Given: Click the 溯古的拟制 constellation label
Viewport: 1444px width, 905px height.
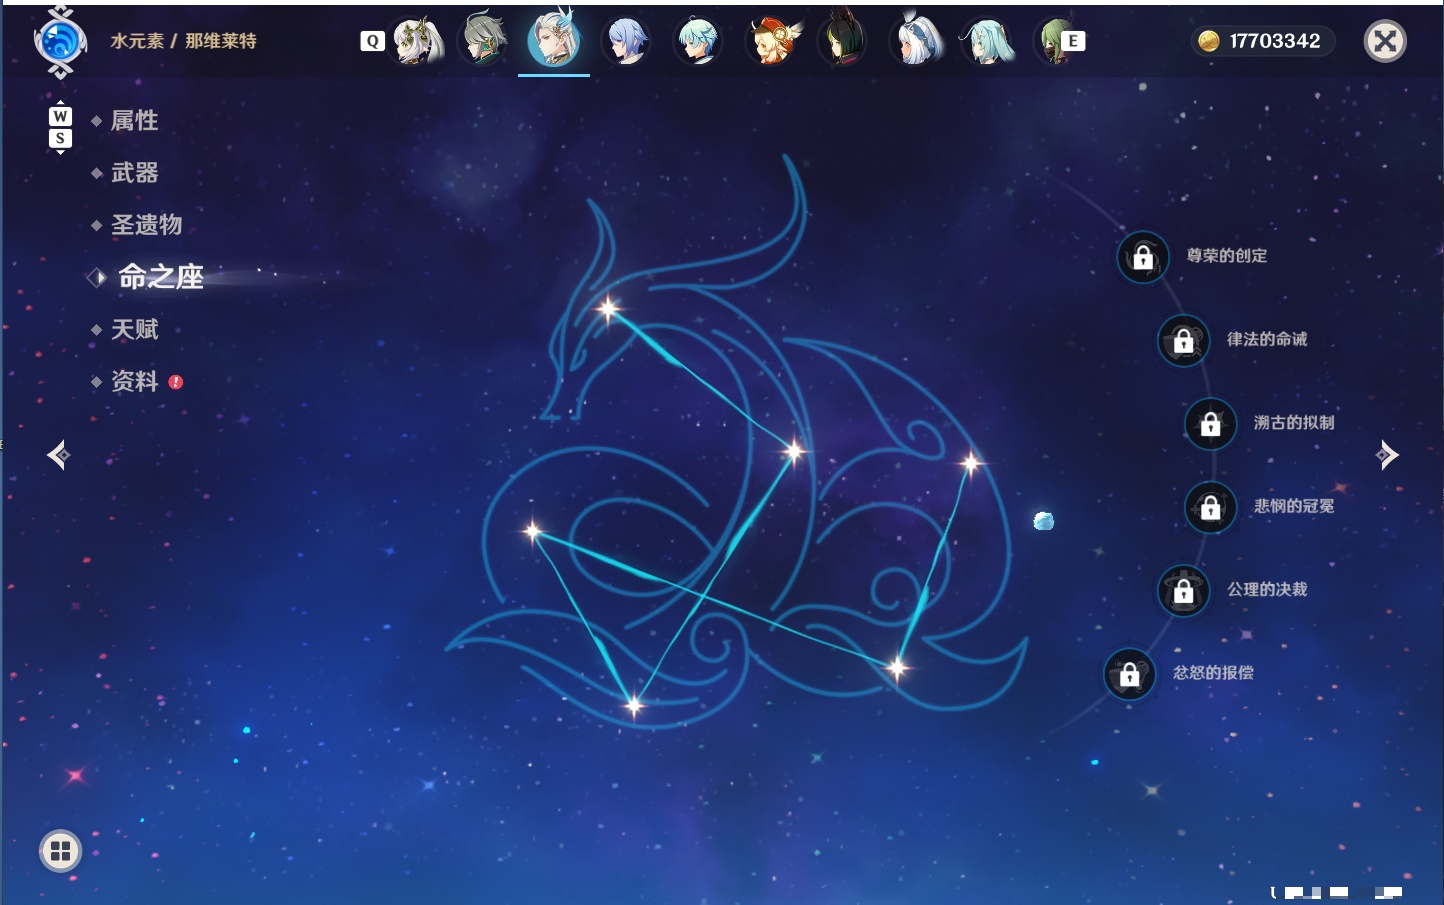Looking at the screenshot, I should (x=1294, y=423).
